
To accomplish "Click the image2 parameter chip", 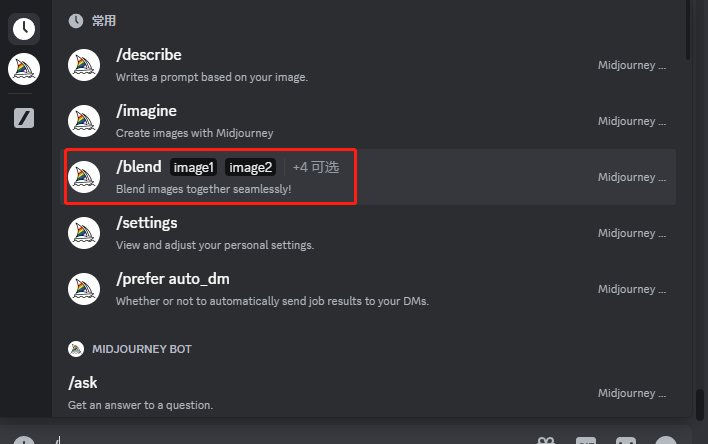I will 251,167.
